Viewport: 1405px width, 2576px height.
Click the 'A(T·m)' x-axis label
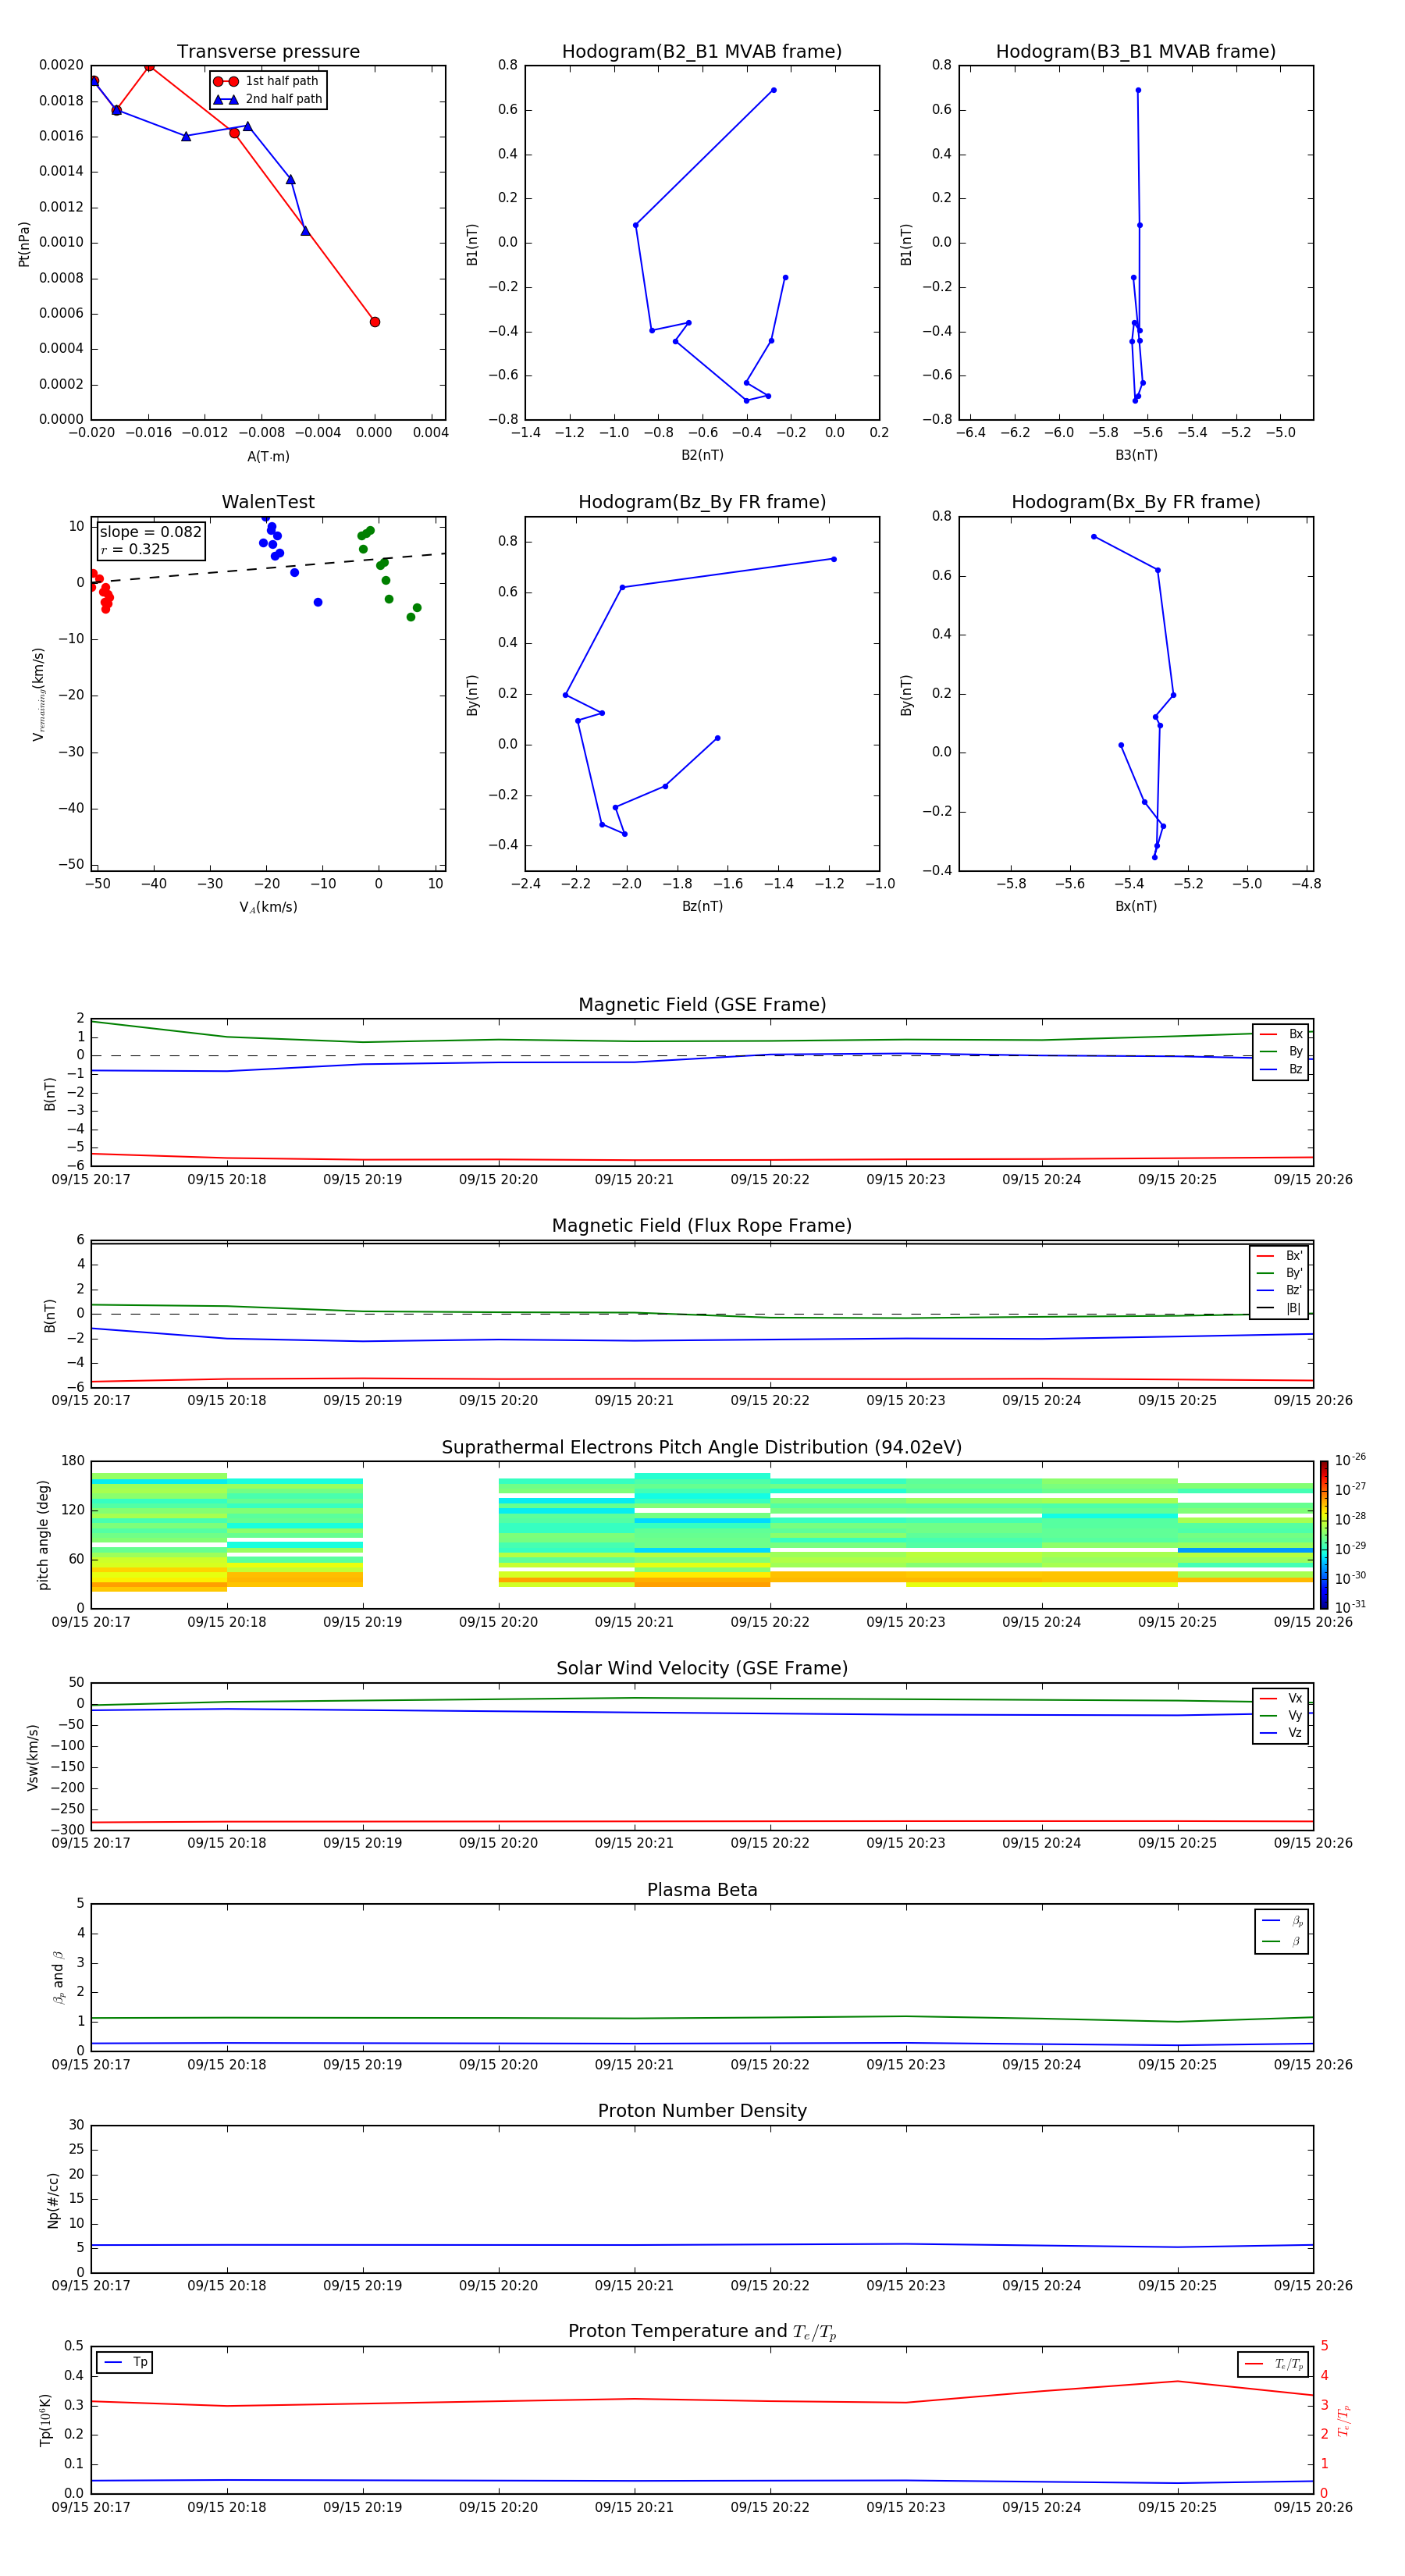coord(268,456)
